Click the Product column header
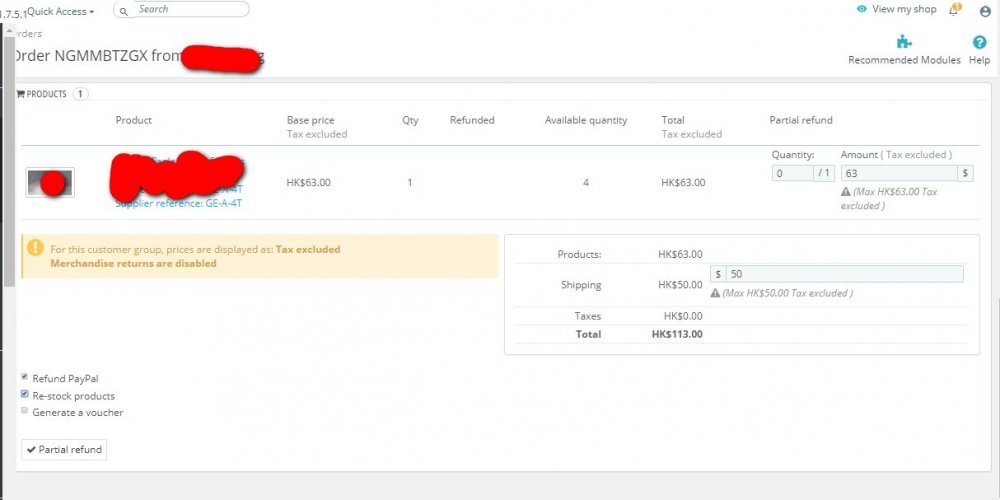 [x=133, y=120]
